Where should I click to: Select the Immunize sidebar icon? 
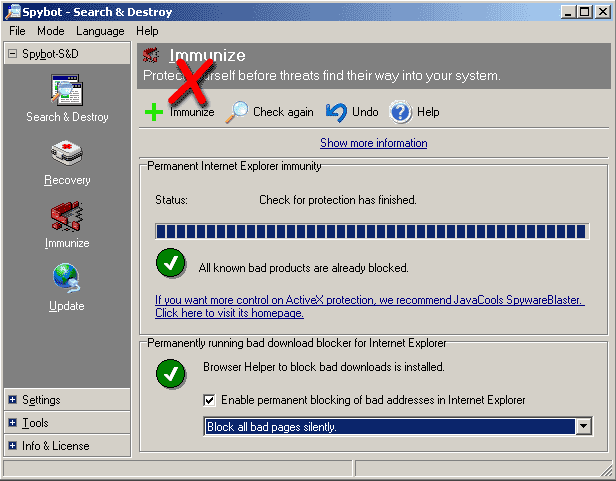coord(67,217)
